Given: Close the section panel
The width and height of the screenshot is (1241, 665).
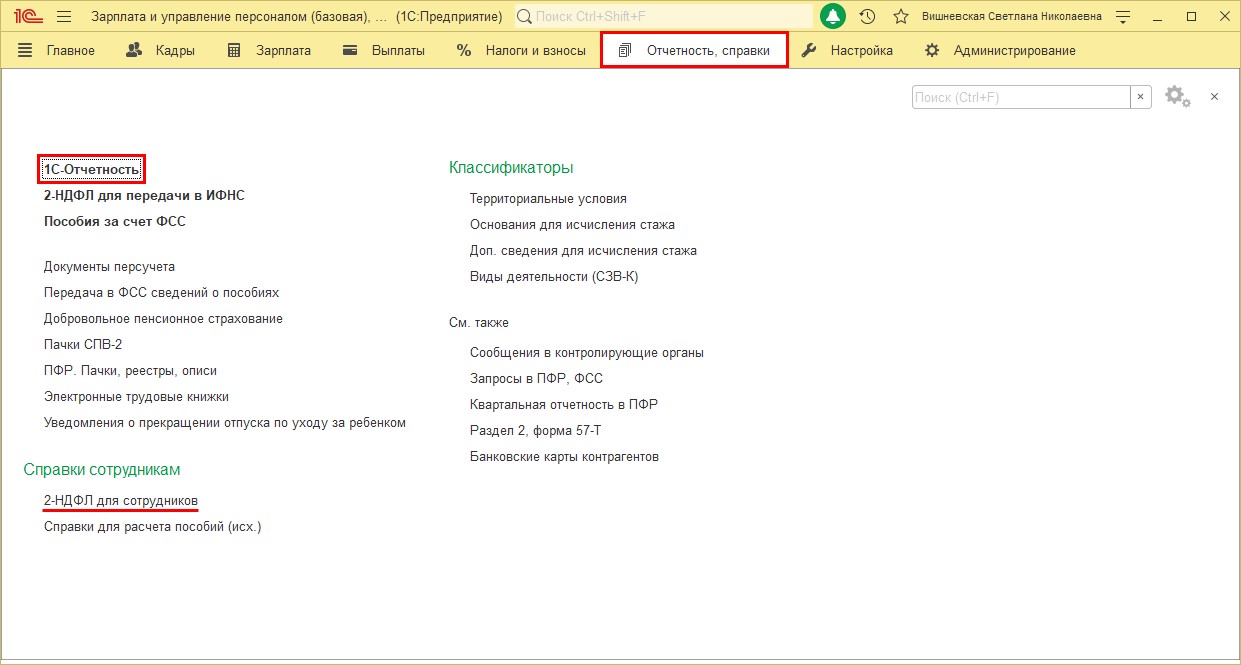Looking at the screenshot, I should pyautogui.click(x=1215, y=97).
